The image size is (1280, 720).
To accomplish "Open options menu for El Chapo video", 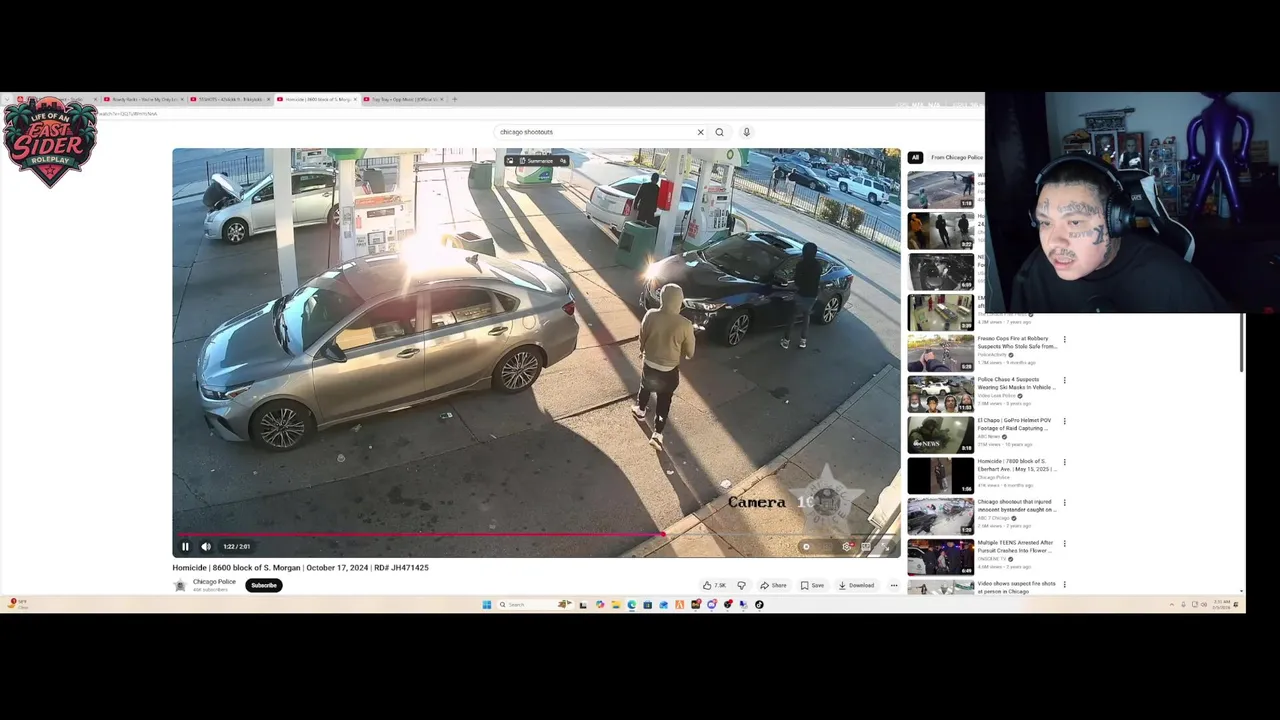I will [x=1064, y=421].
